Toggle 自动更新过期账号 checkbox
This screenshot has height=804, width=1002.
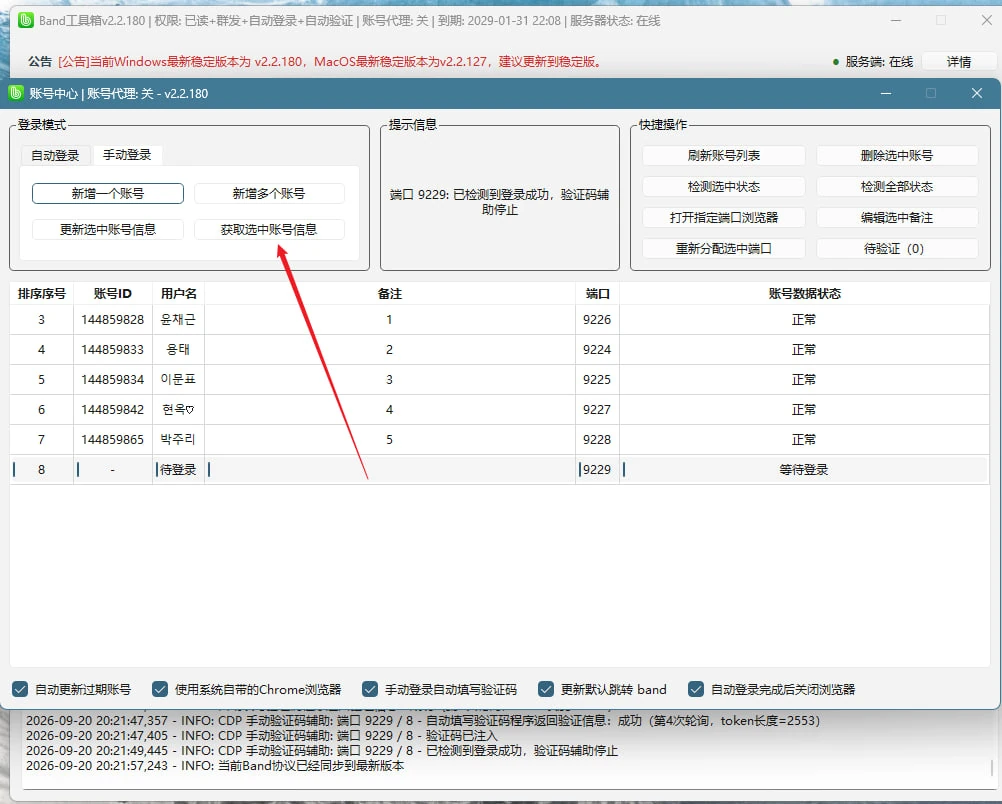20,689
